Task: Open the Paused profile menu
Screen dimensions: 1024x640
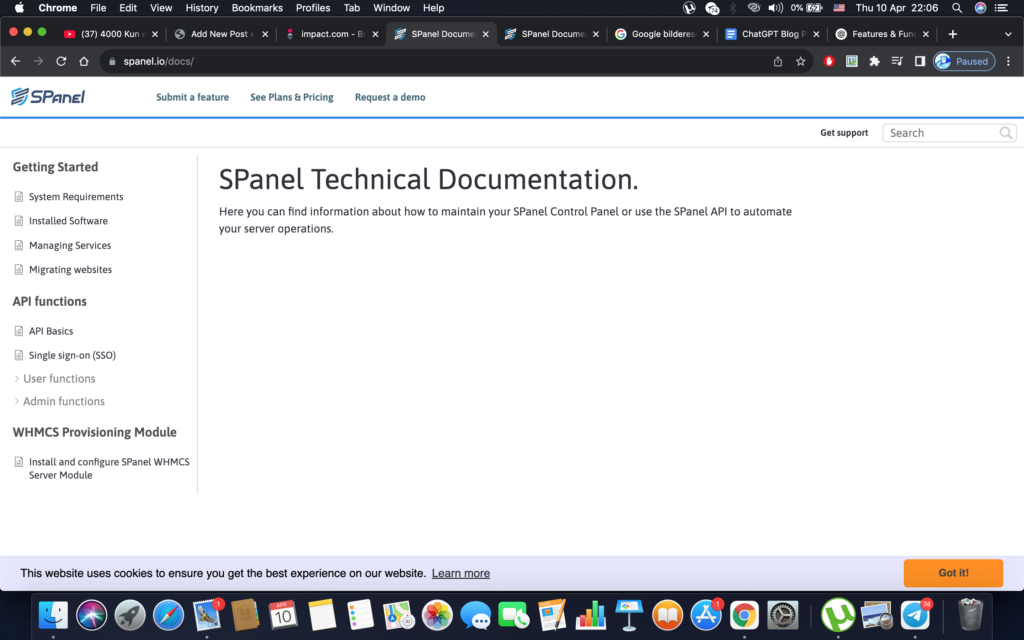Action: (964, 61)
